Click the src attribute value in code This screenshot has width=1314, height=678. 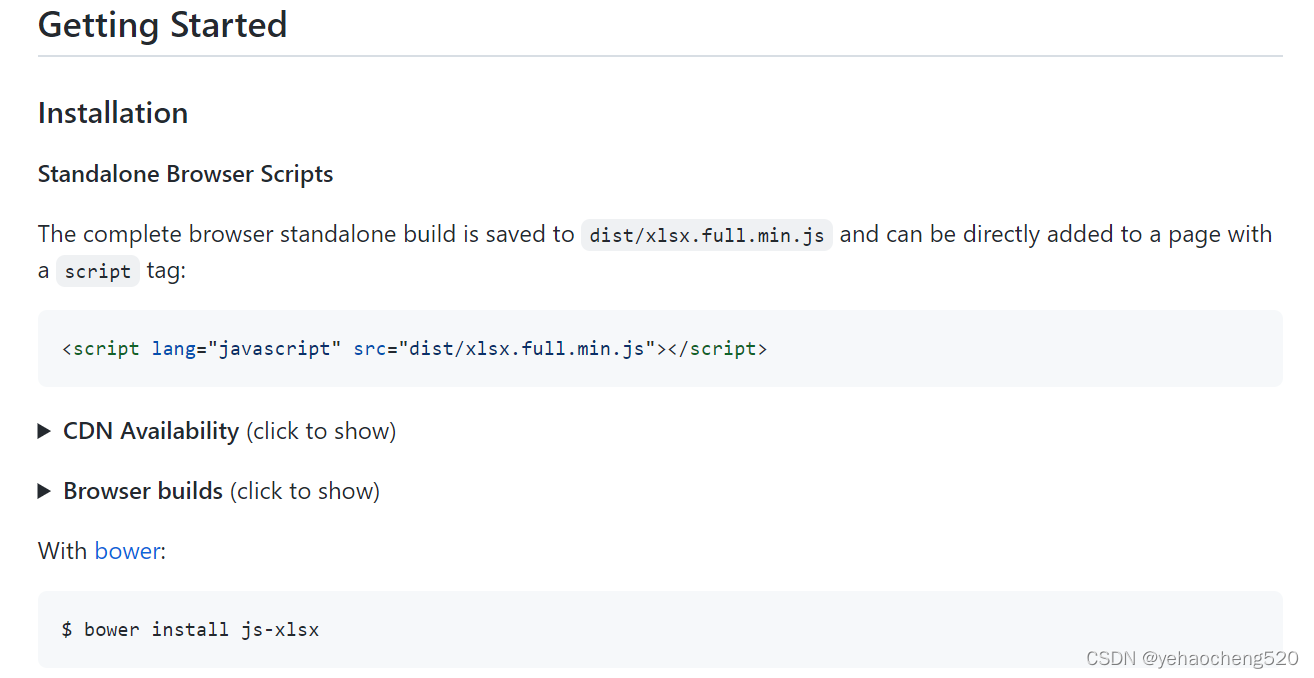click(527, 348)
